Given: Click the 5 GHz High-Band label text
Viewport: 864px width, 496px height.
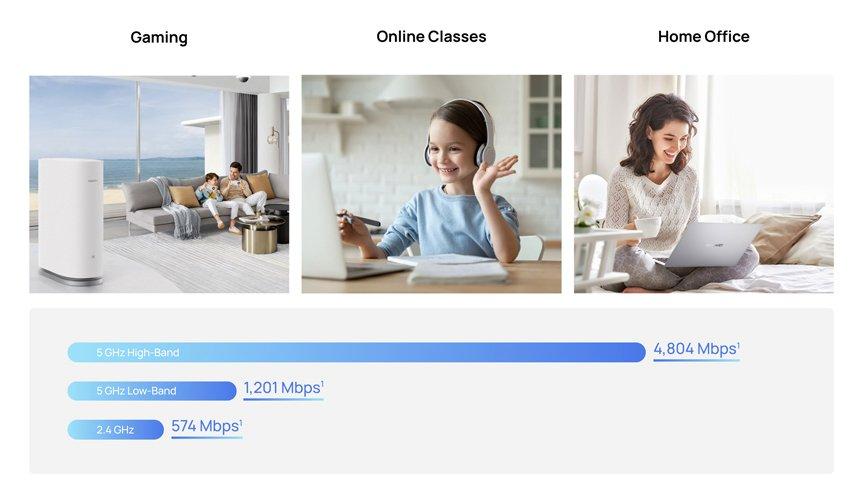Looking at the screenshot, I should click(x=138, y=352).
